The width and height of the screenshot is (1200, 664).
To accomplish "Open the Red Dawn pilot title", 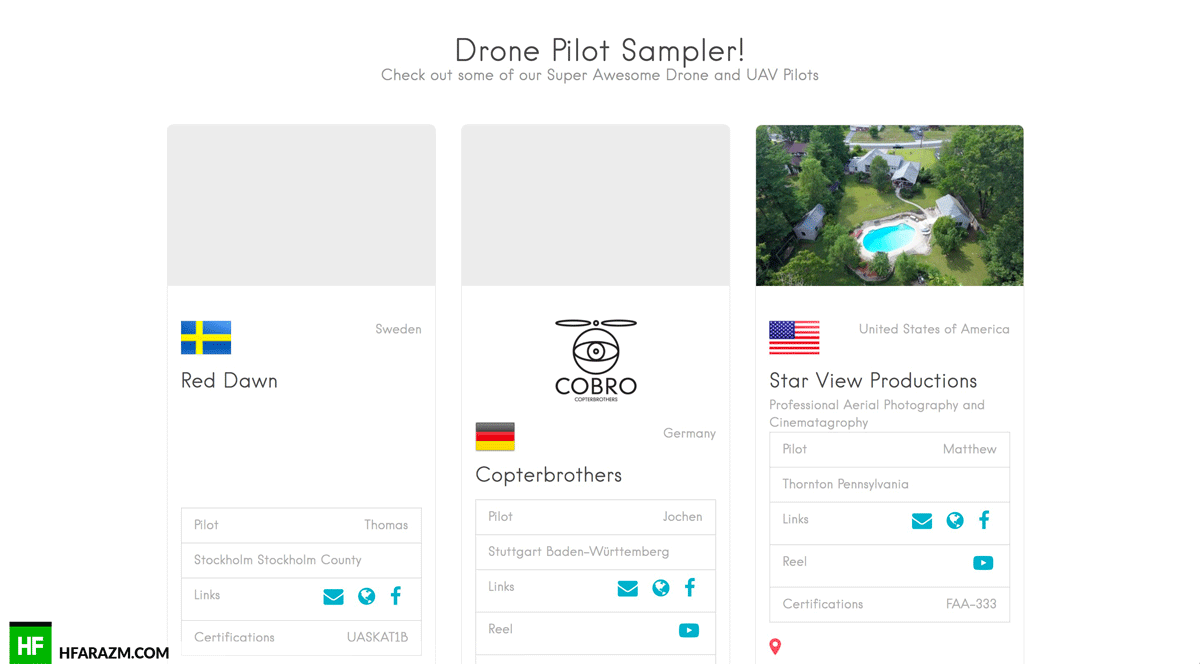I will 229,381.
